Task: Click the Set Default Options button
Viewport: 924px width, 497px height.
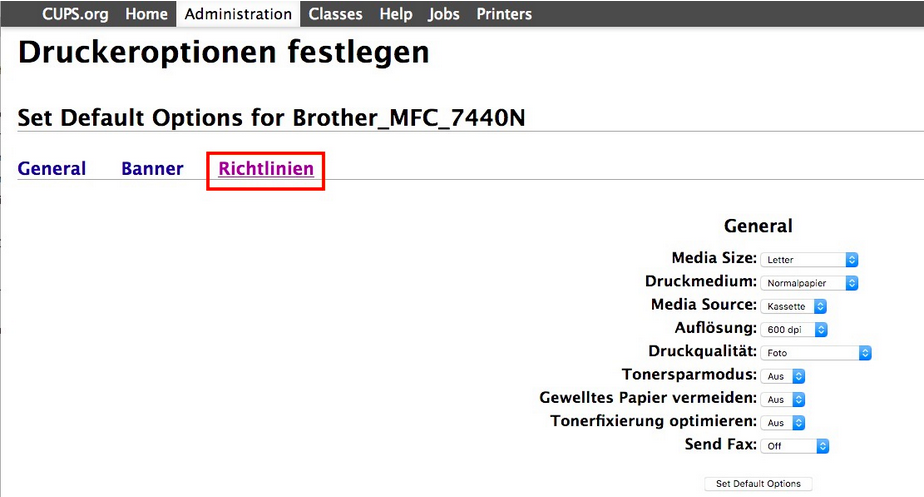Action: [x=758, y=484]
